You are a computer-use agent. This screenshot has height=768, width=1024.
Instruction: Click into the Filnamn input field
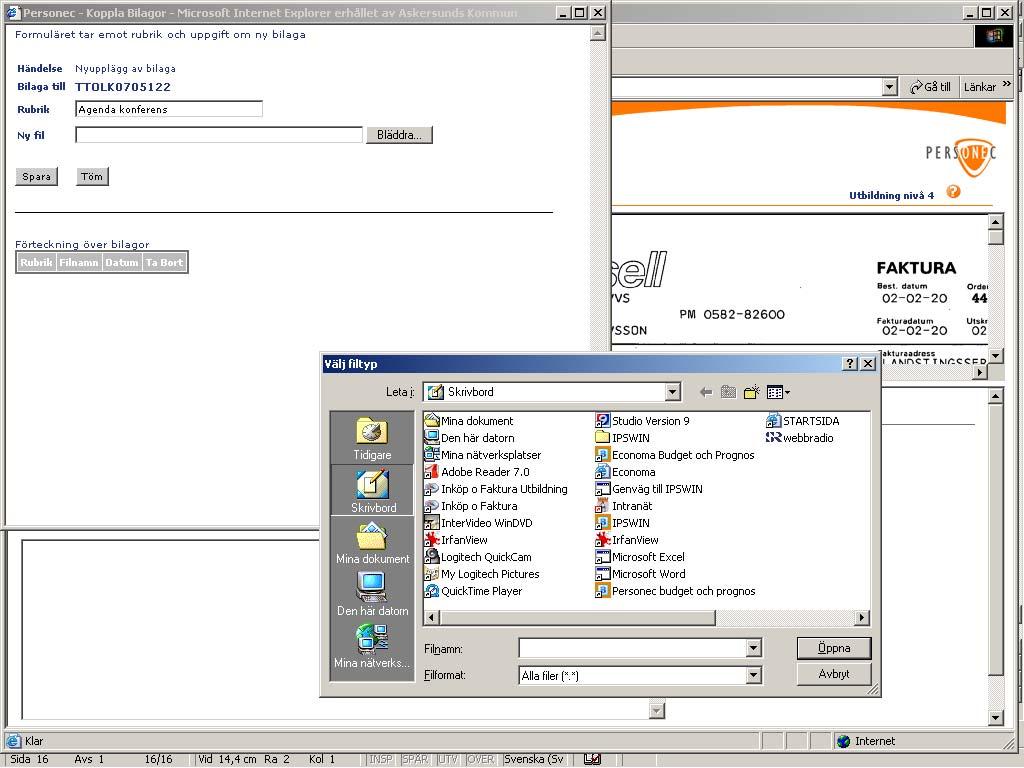[x=632, y=648]
